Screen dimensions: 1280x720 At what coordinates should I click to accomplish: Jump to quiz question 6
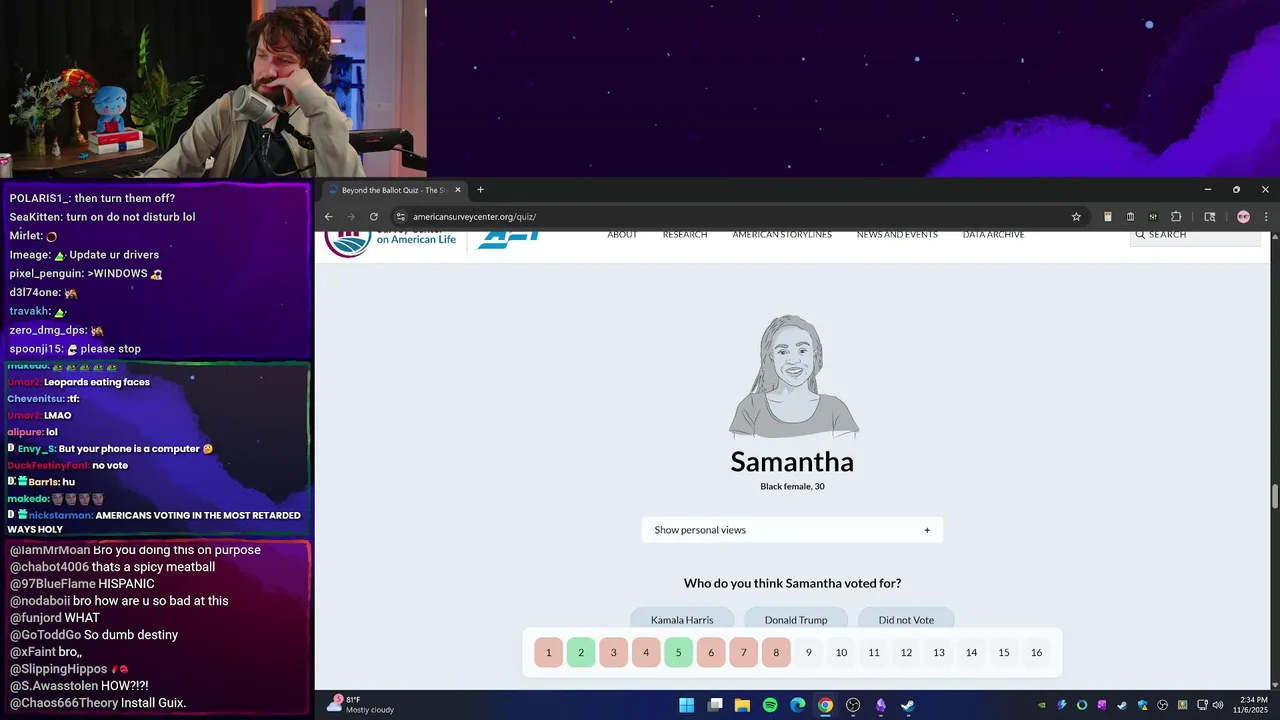click(x=711, y=653)
